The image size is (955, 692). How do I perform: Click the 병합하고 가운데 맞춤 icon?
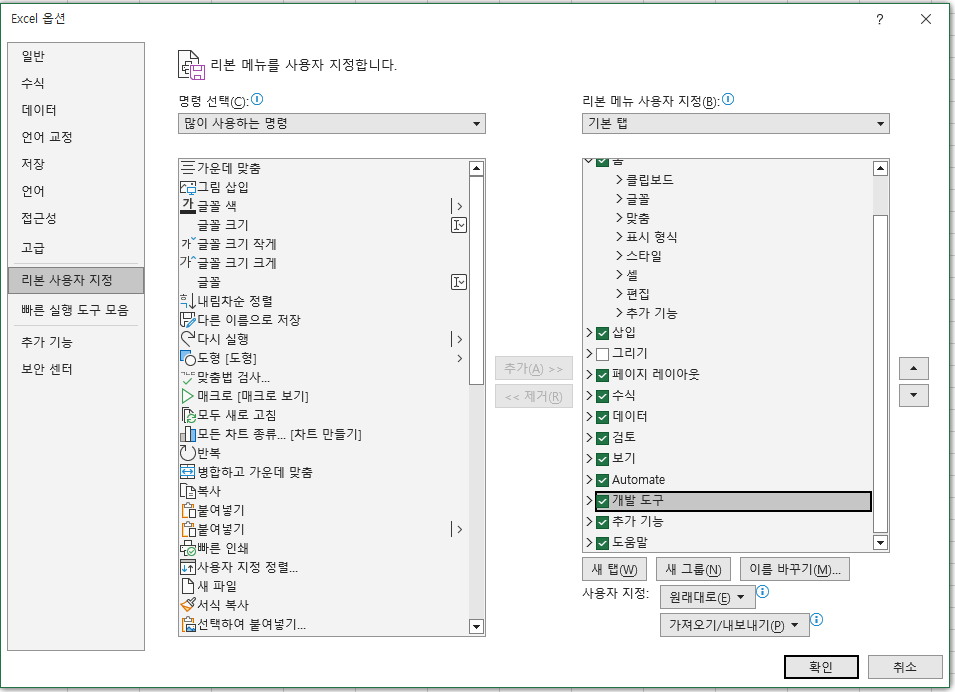pos(188,472)
